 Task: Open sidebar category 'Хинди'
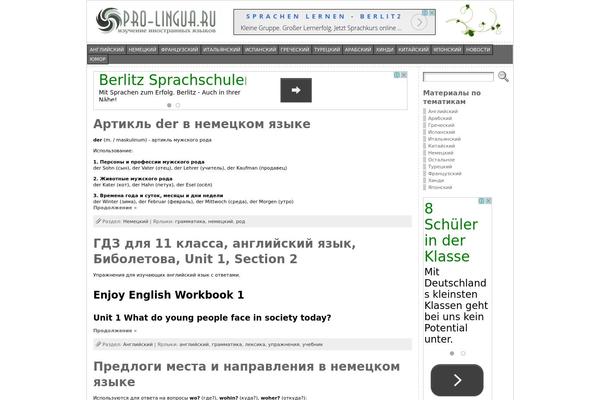436,180
